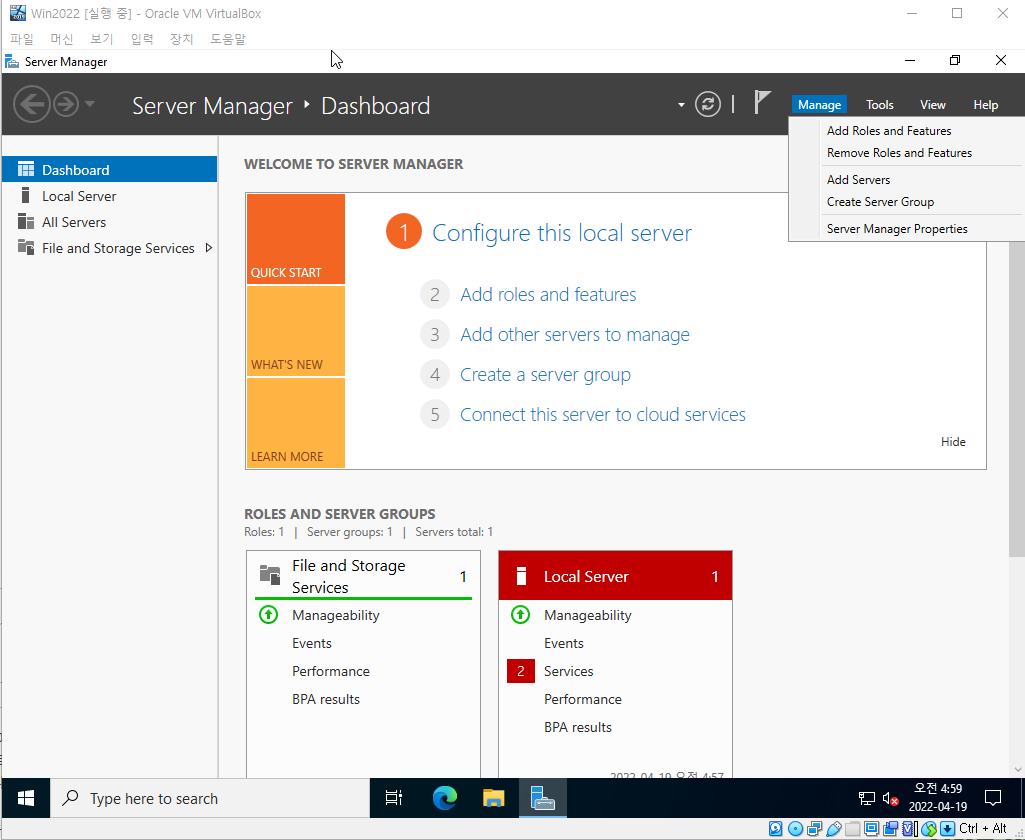Click Connect this server to cloud services
The width and height of the screenshot is (1025, 840).
603,414
